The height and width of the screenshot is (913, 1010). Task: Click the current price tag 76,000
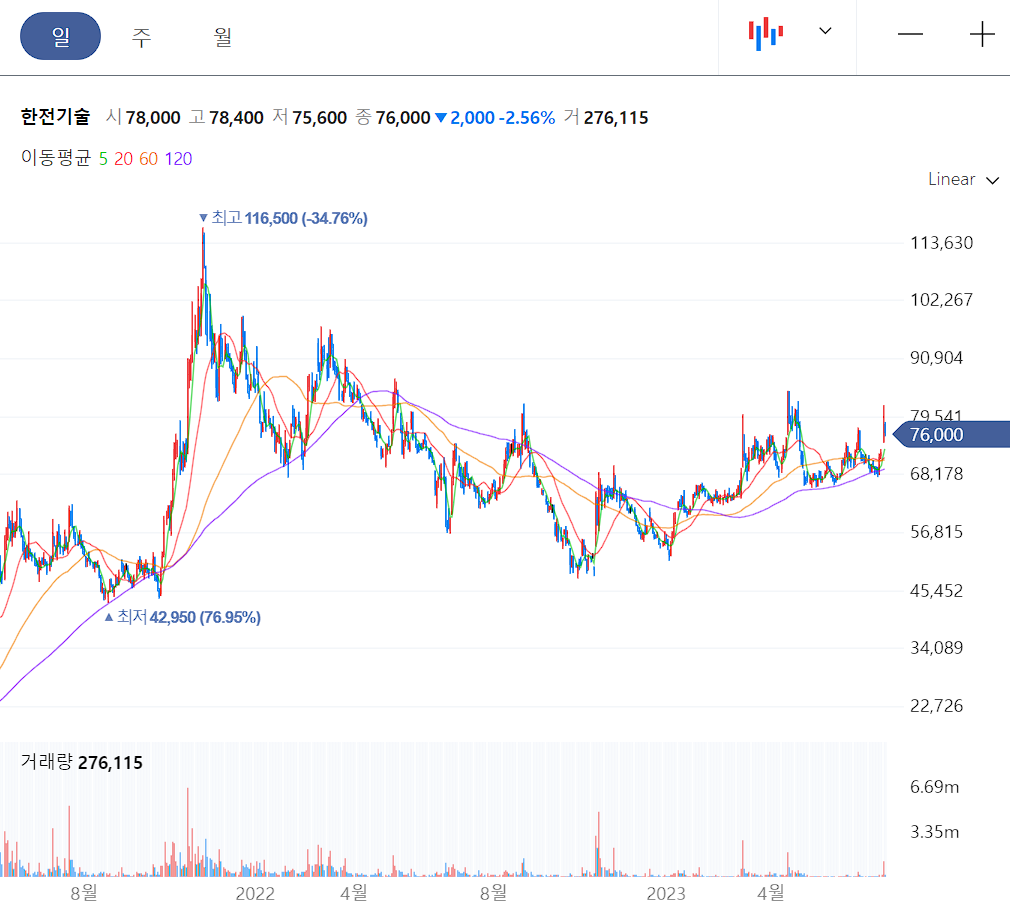(951, 434)
